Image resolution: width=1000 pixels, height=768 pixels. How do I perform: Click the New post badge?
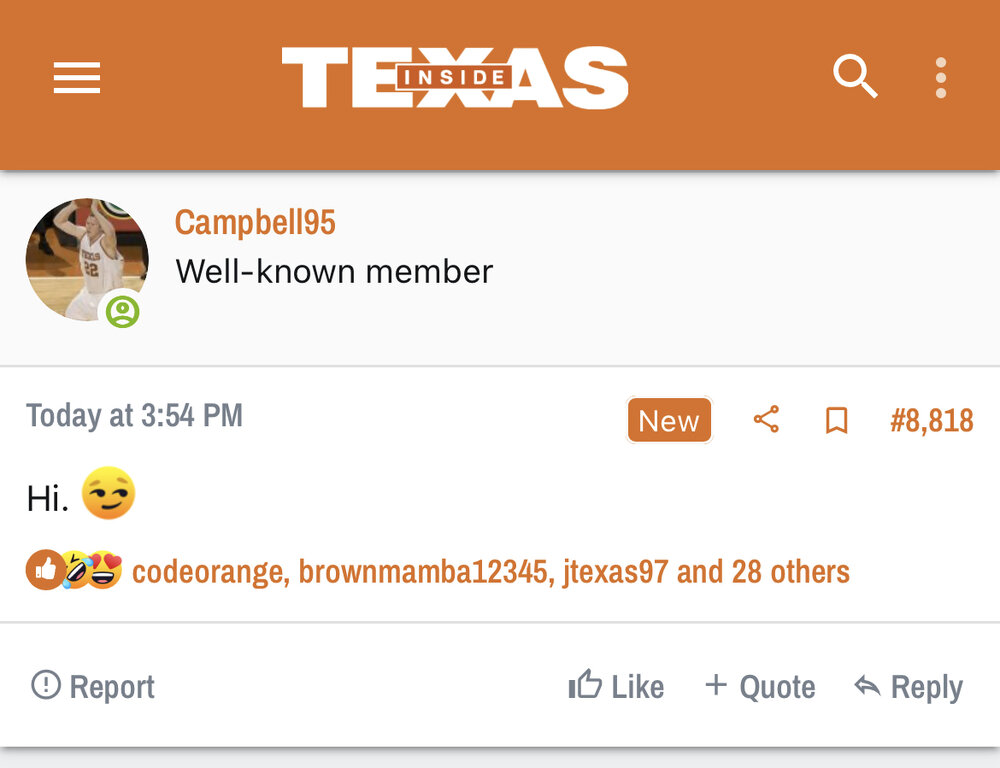(669, 421)
